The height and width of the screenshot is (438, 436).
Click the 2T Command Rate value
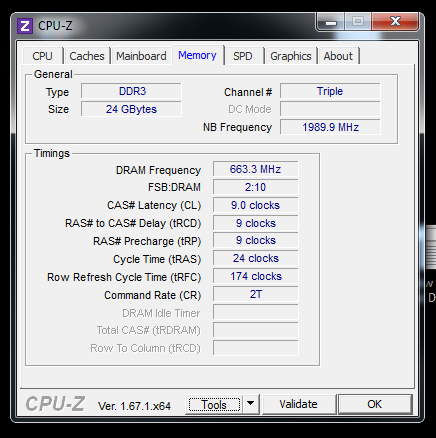point(256,294)
